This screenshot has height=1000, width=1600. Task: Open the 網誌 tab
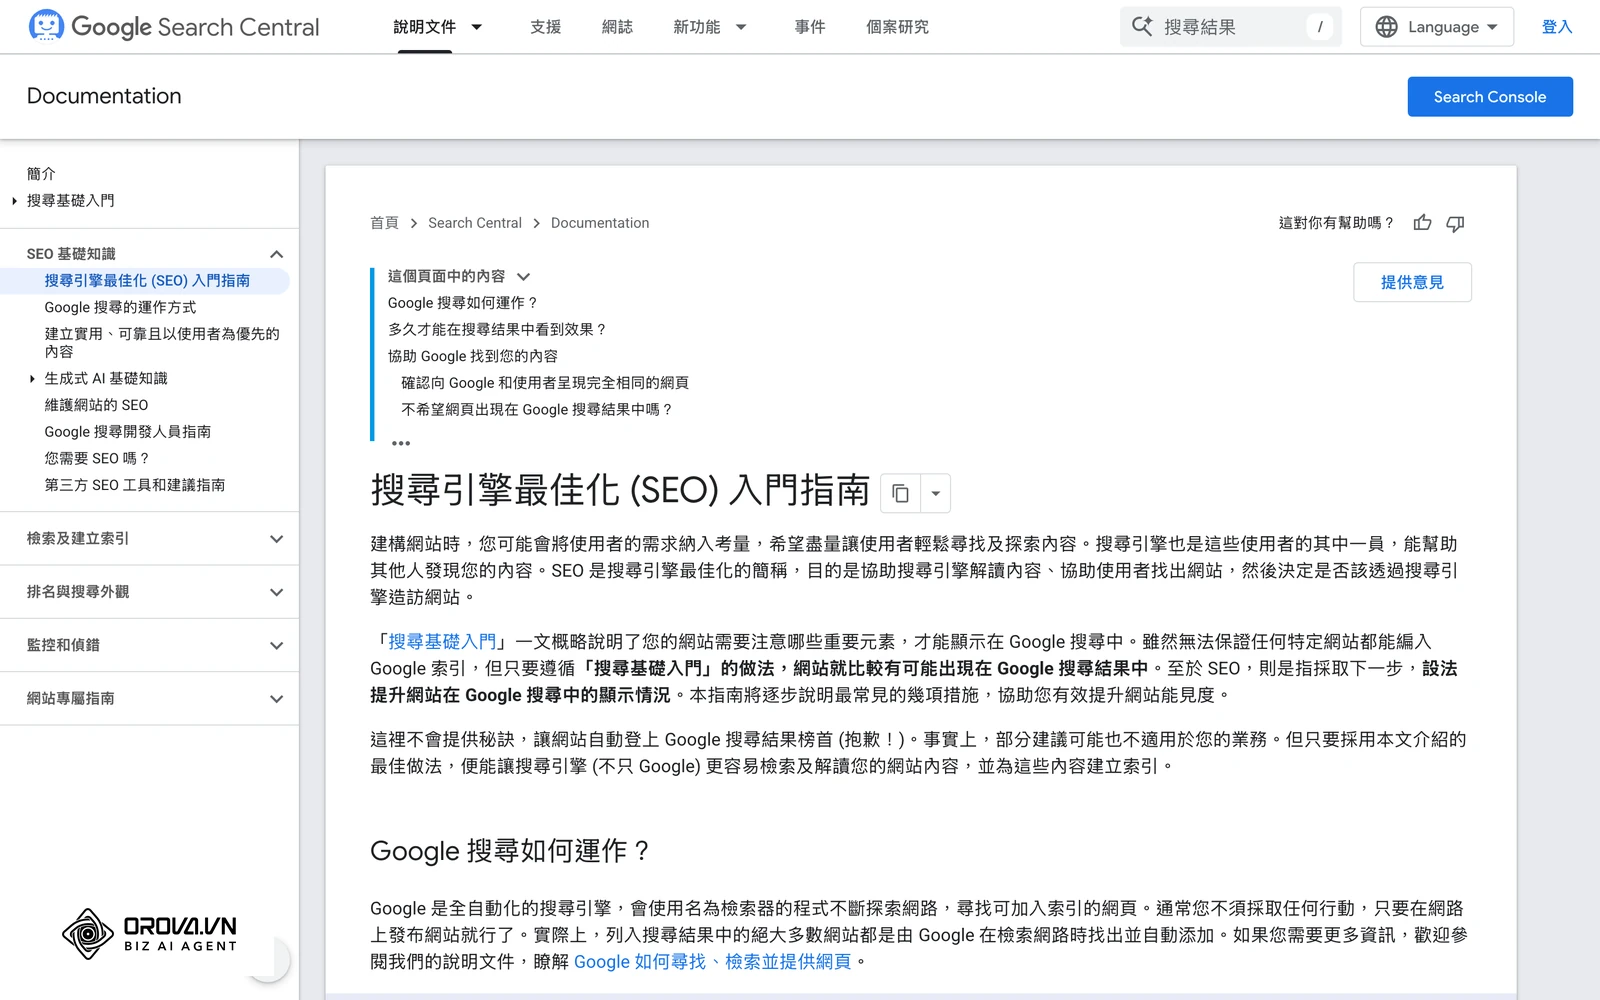pyautogui.click(x=617, y=27)
